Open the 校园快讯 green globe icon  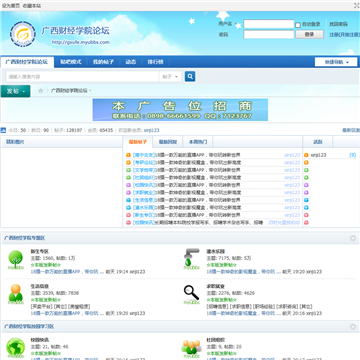click(x=16, y=348)
